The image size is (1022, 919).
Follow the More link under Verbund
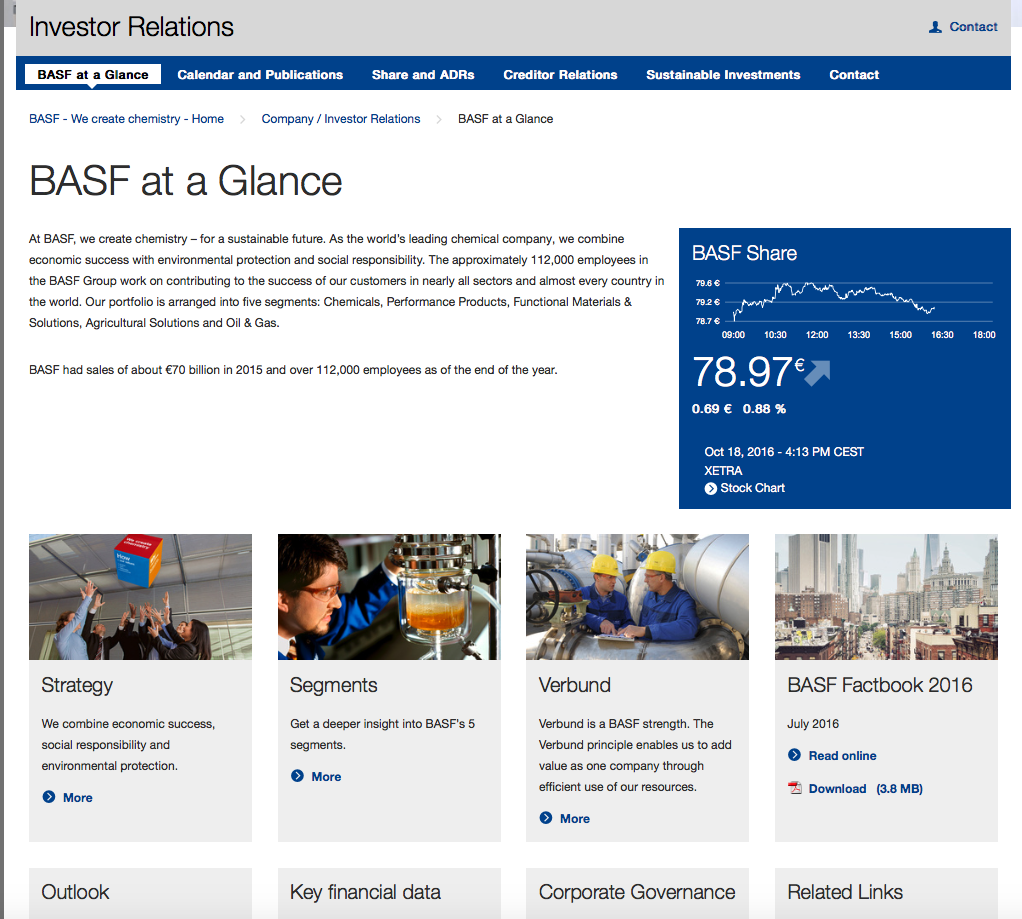[x=575, y=819]
